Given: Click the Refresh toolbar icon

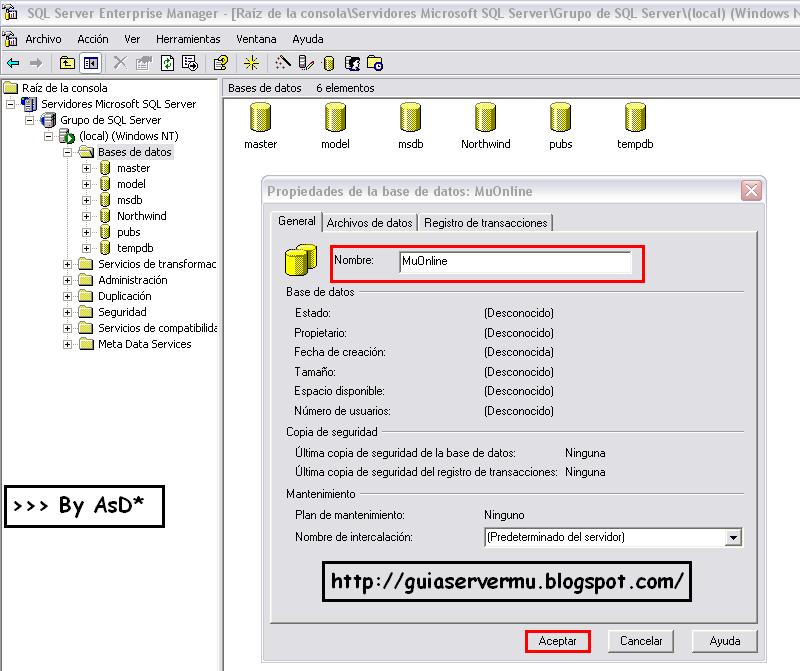Looking at the screenshot, I should 167,63.
